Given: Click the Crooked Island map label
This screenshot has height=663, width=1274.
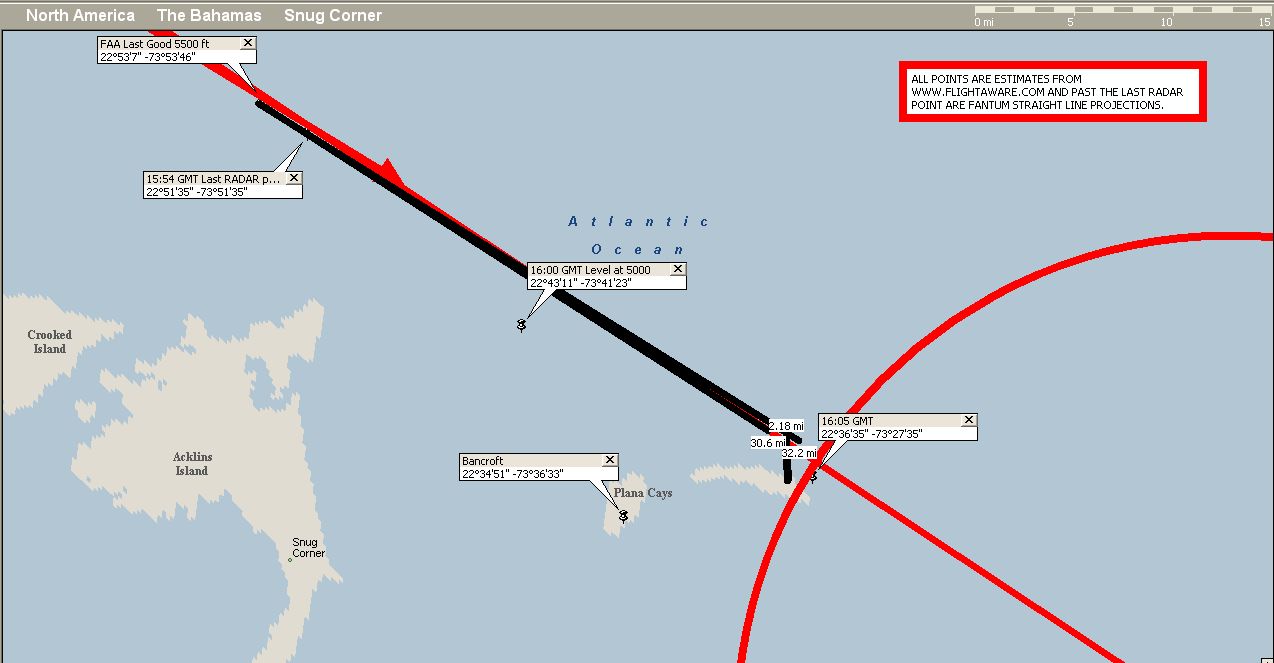Looking at the screenshot, I should pos(49,342).
